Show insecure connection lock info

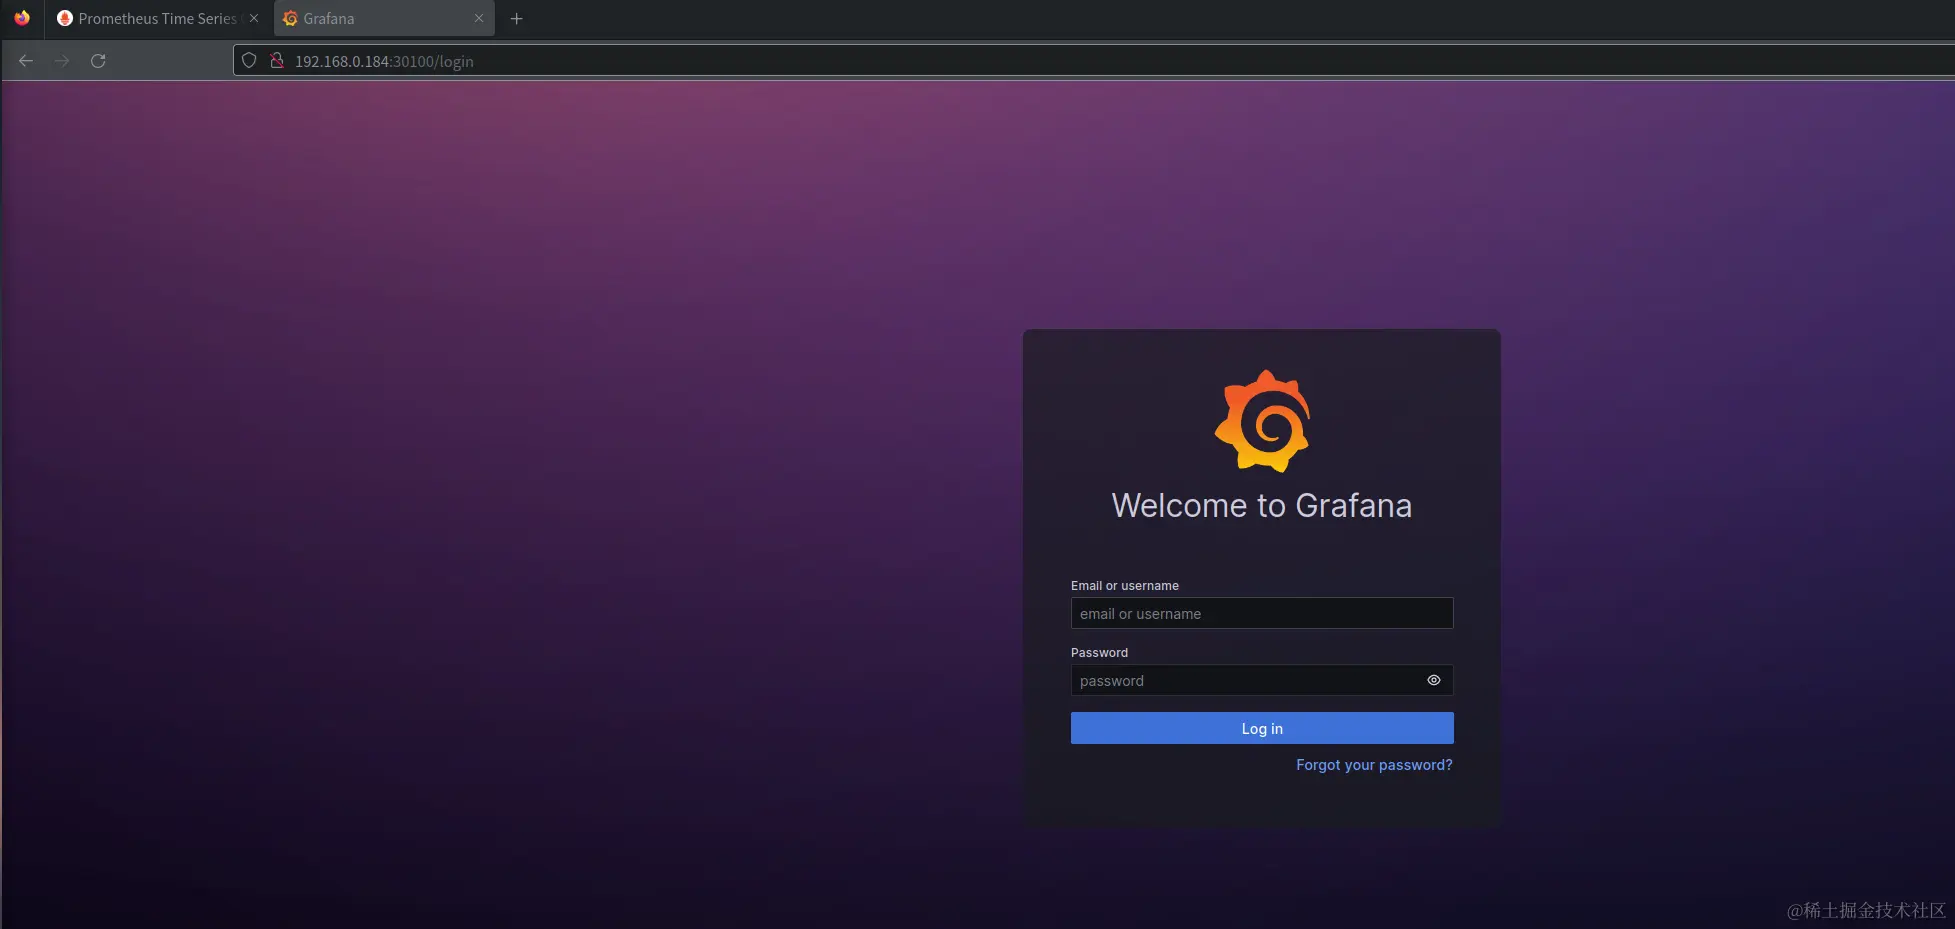pyautogui.click(x=277, y=61)
